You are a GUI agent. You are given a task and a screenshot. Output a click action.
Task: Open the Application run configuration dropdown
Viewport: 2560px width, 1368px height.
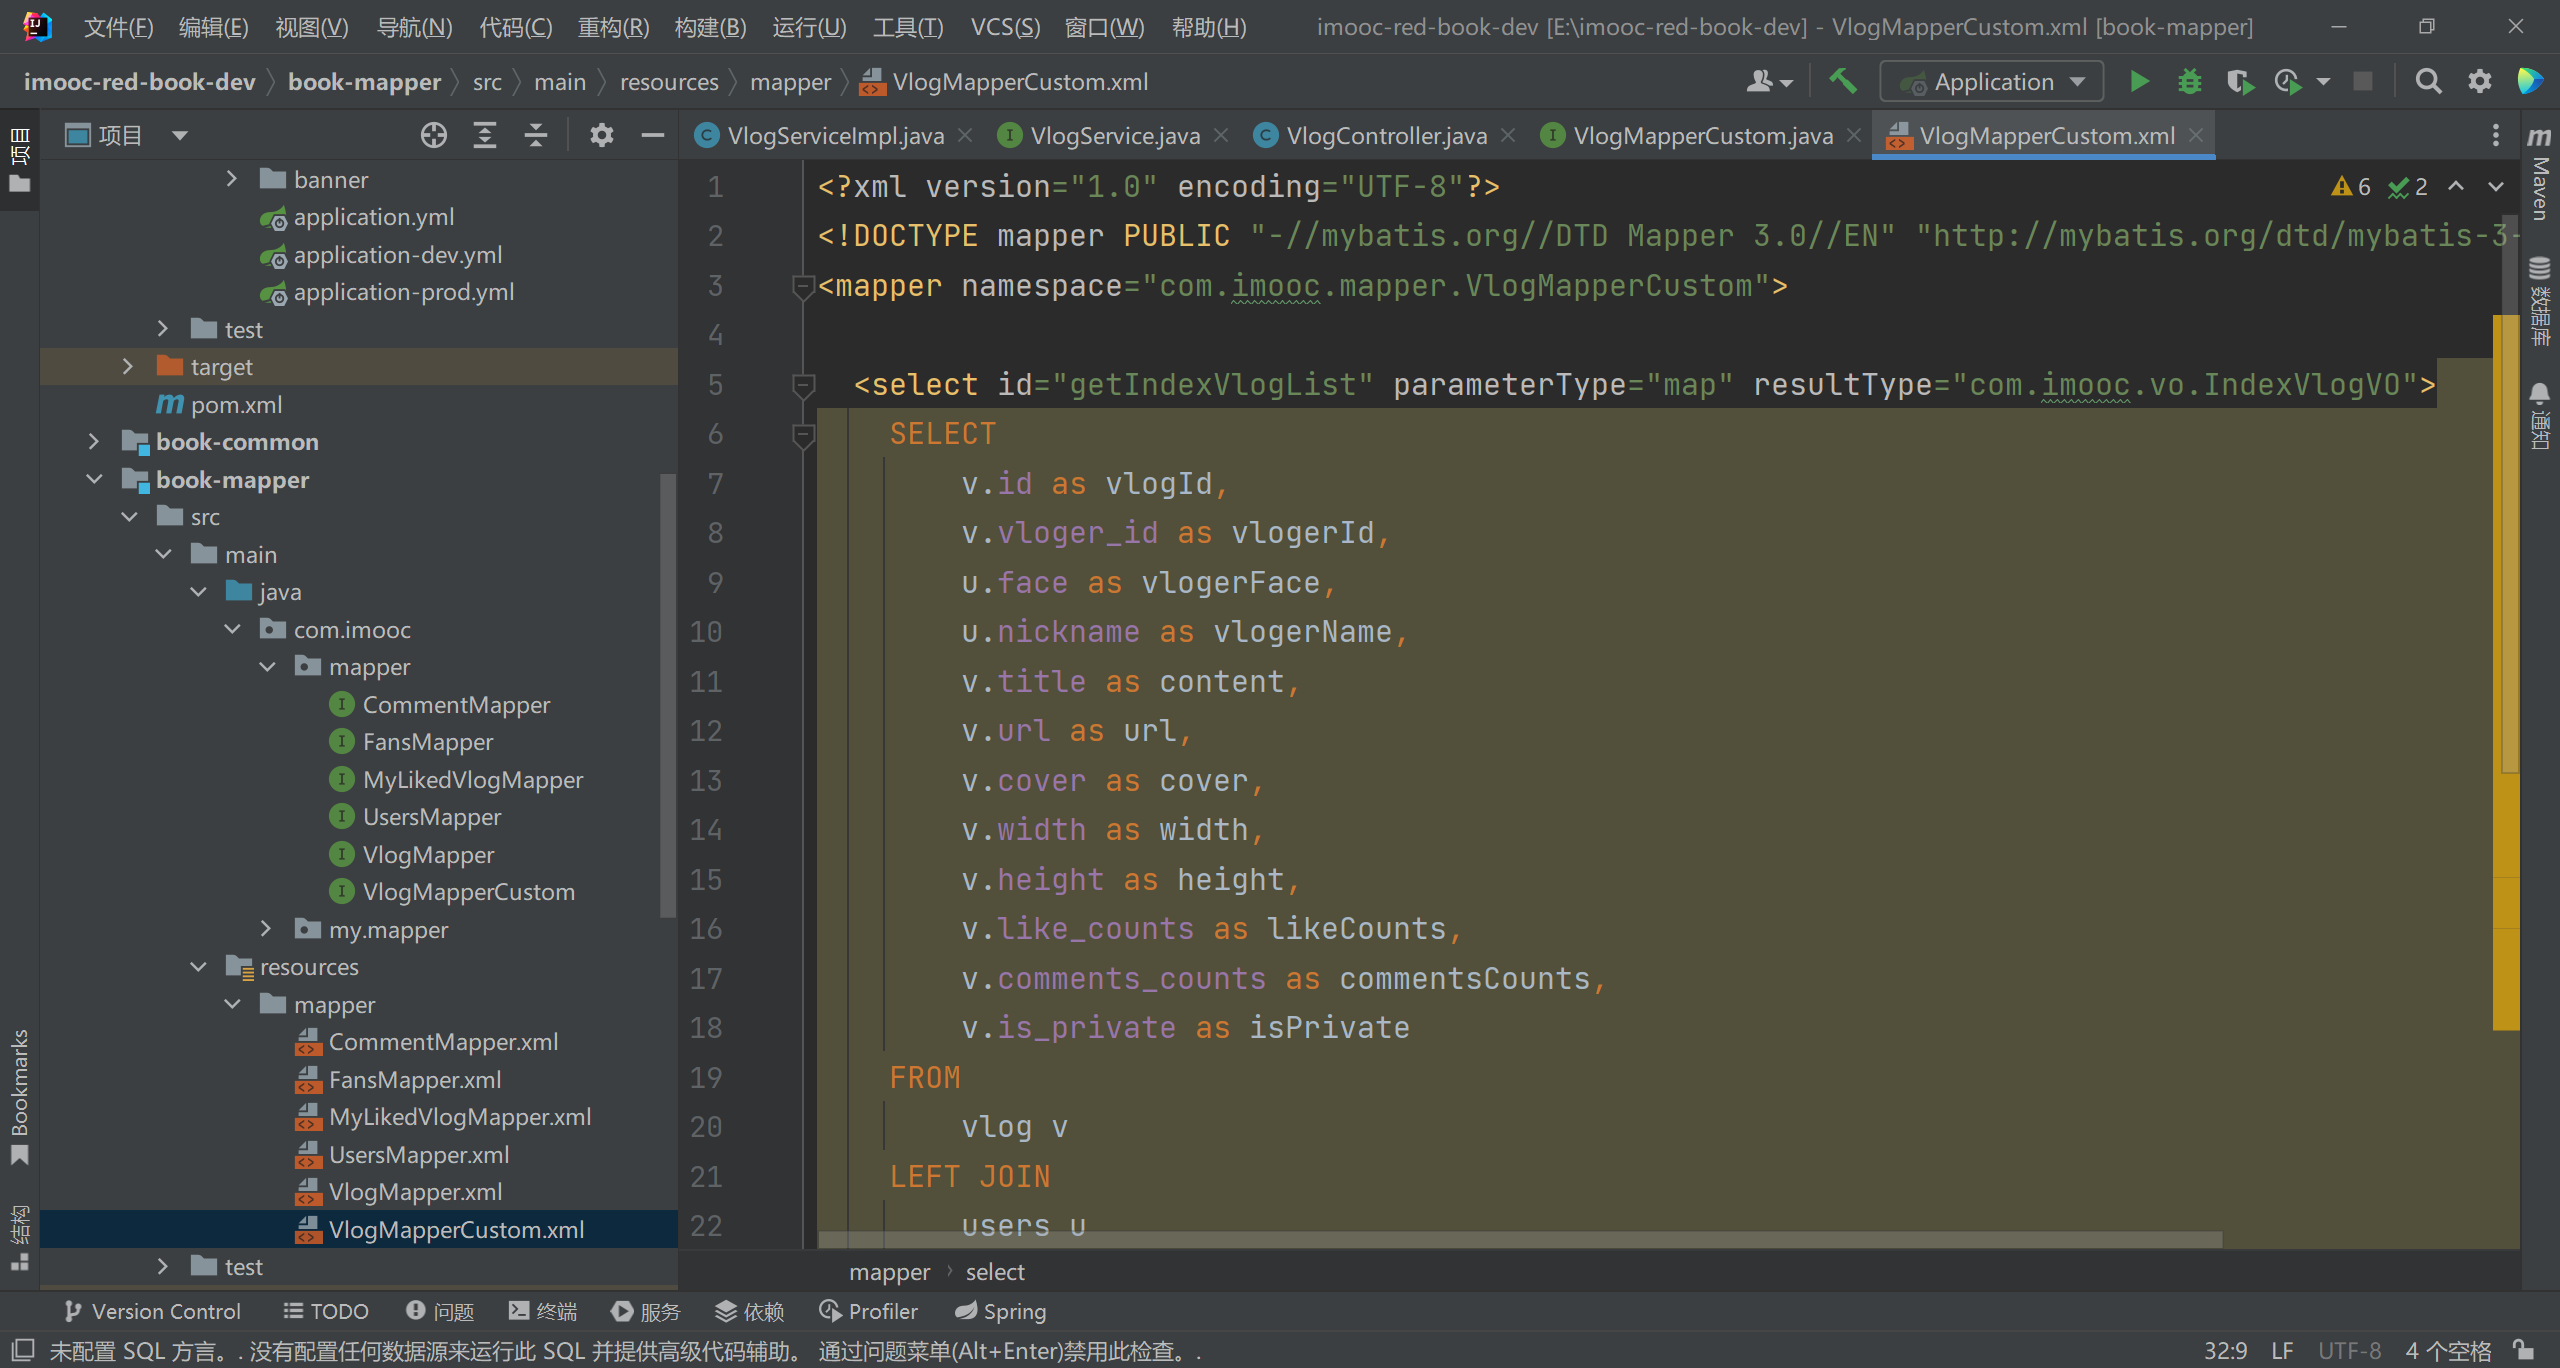click(x=1991, y=82)
